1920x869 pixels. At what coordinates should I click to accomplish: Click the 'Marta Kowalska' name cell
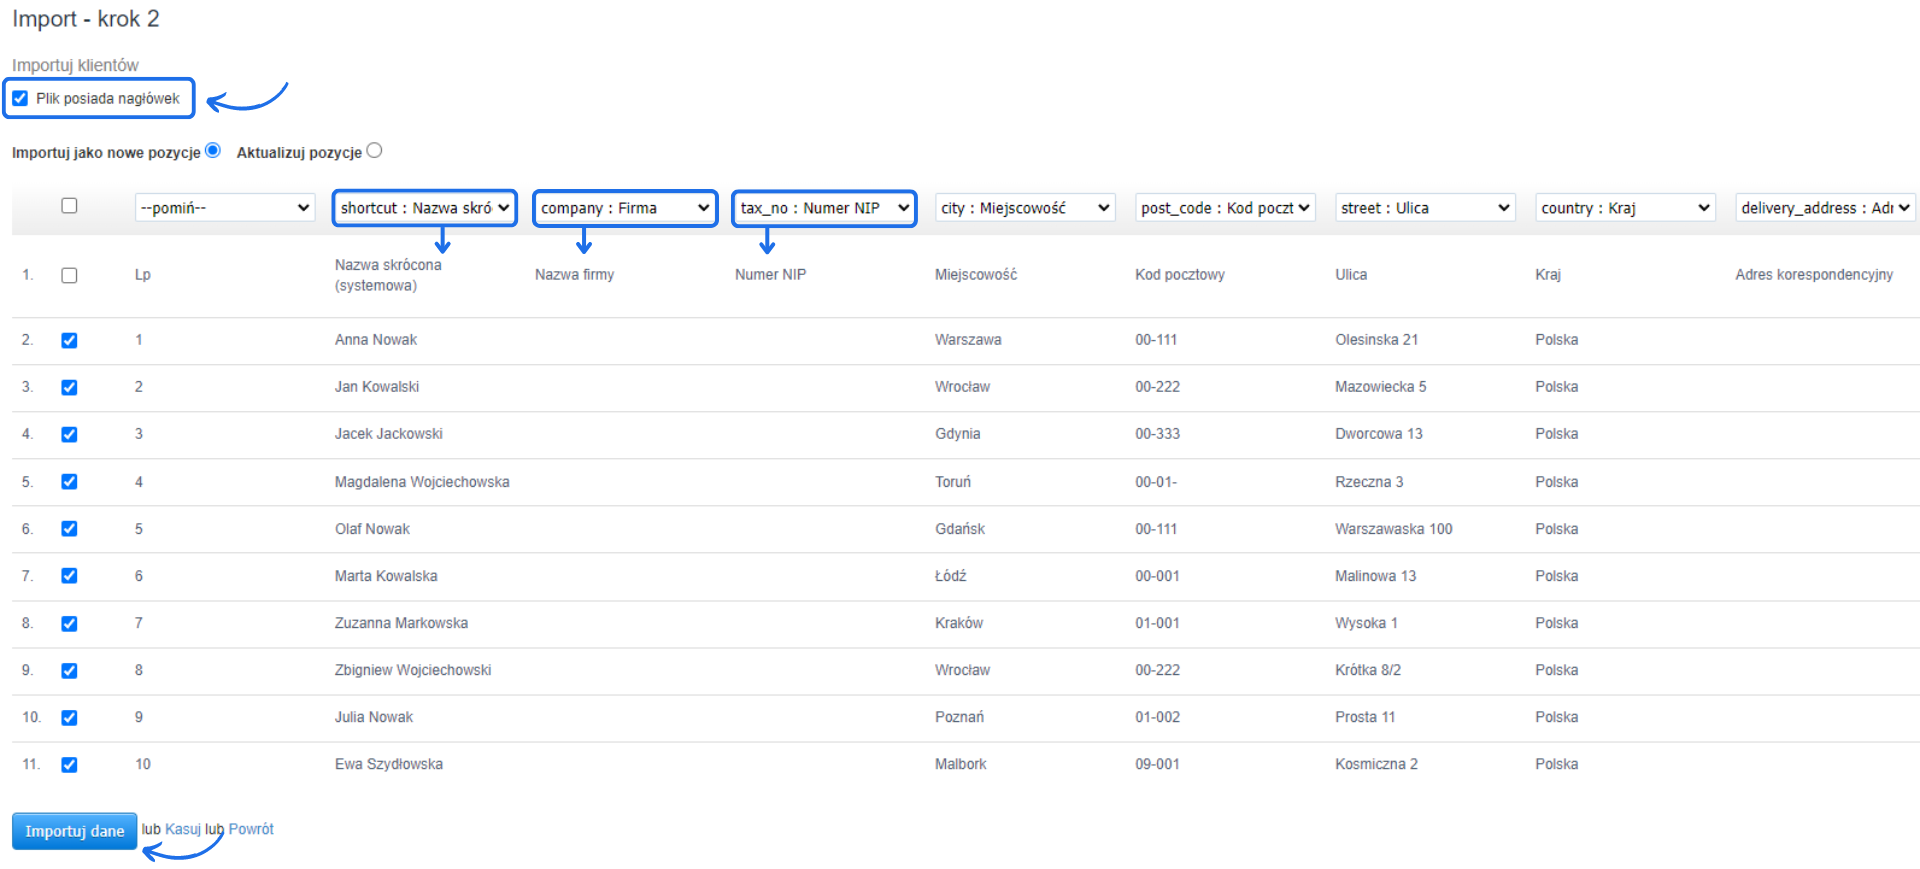386,576
